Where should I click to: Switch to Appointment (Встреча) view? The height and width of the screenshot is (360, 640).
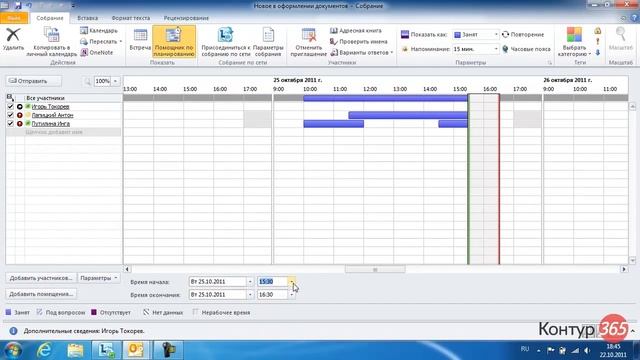coord(140,40)
